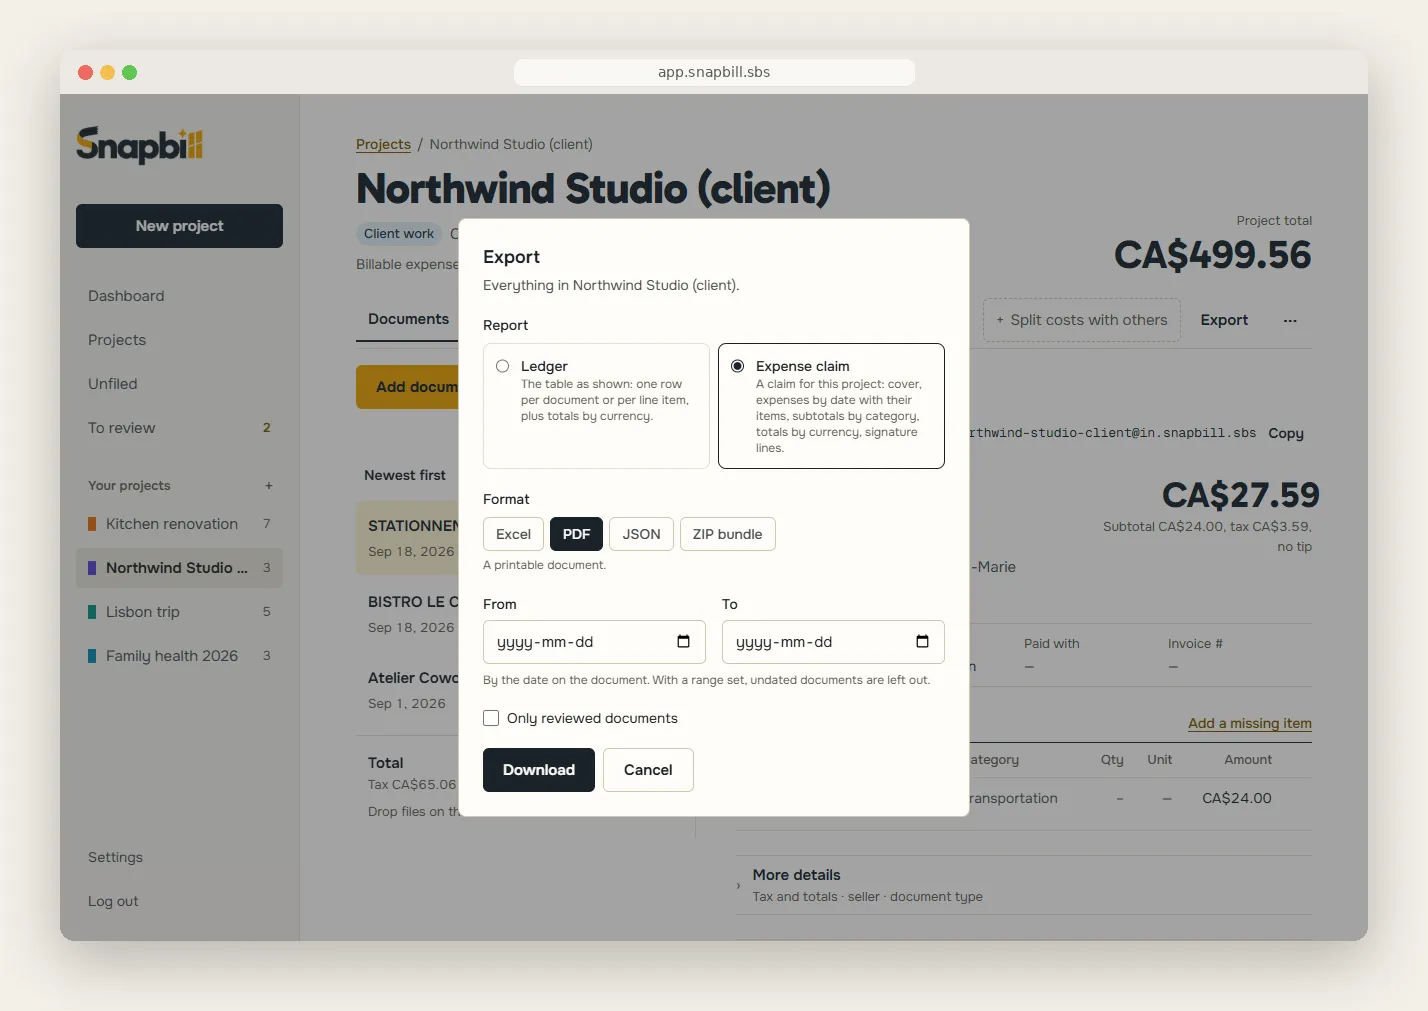This screenshot has width=1428, height=1011.
Task: Click the Add document button
Action: coord(408,387)
